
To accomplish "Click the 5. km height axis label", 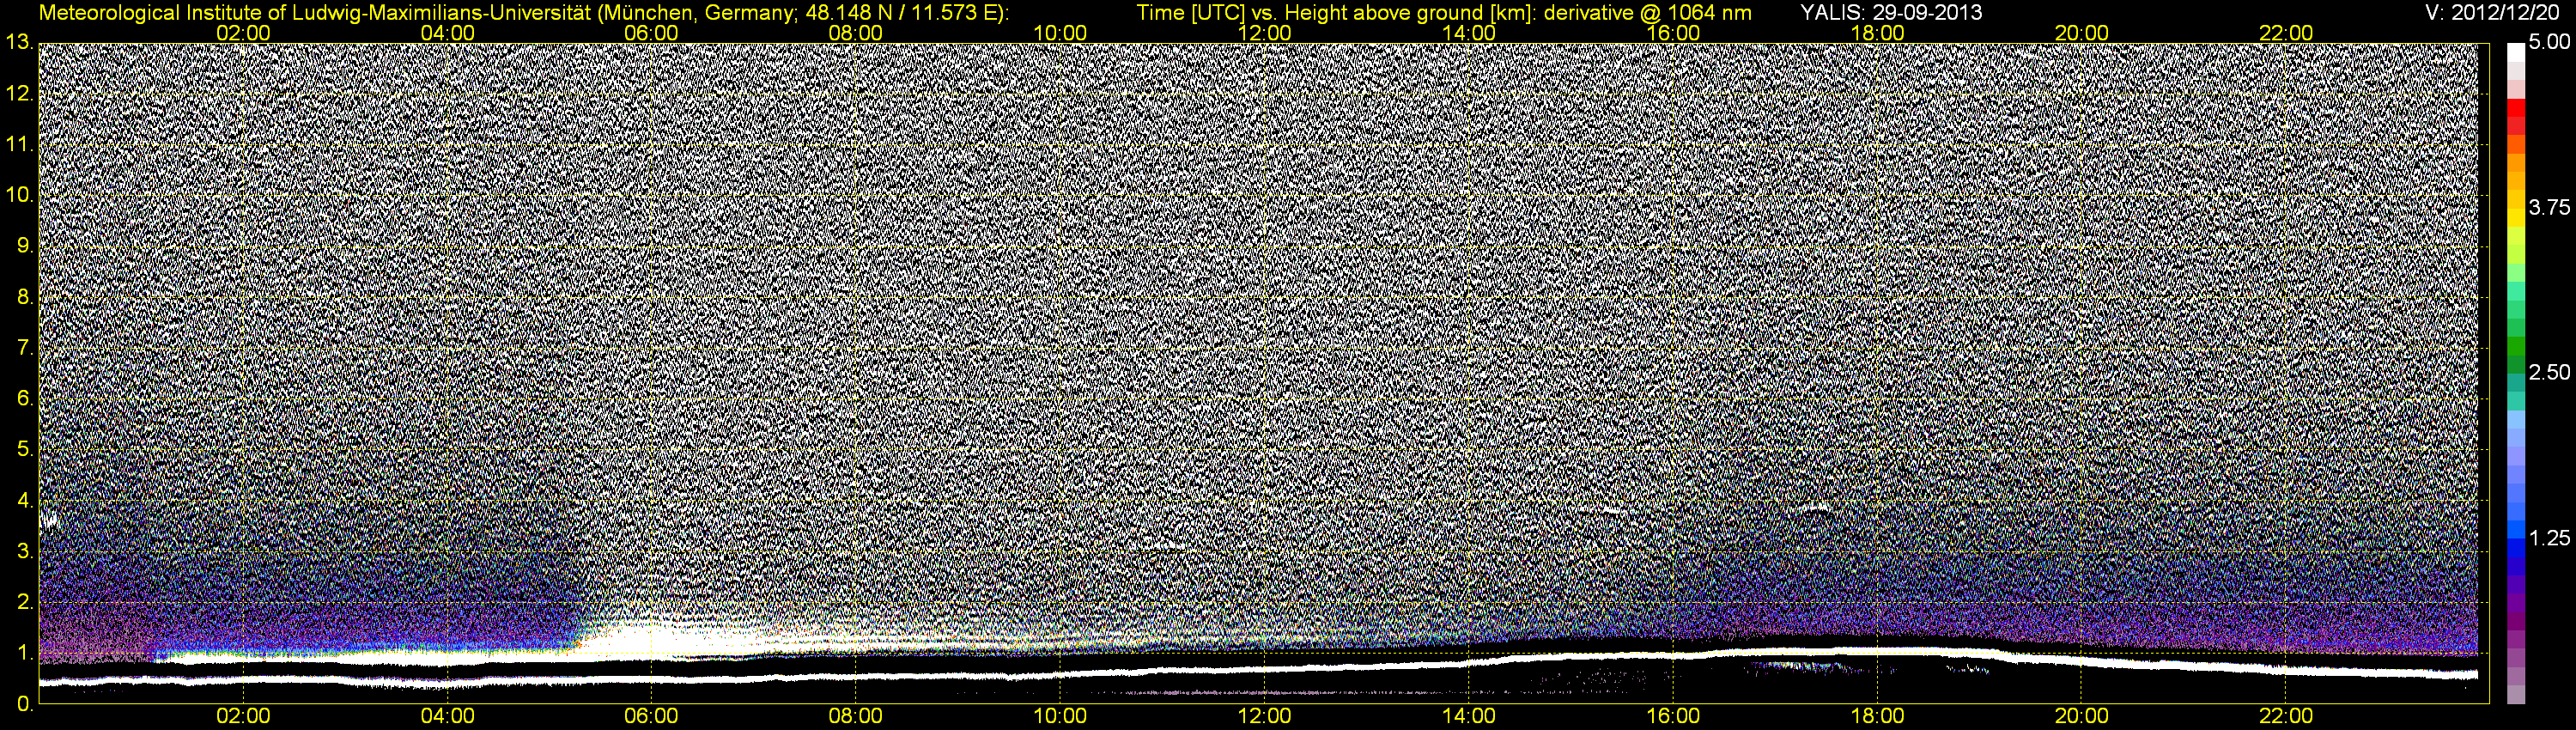I will pyautogui.click(x=25, y=450).
